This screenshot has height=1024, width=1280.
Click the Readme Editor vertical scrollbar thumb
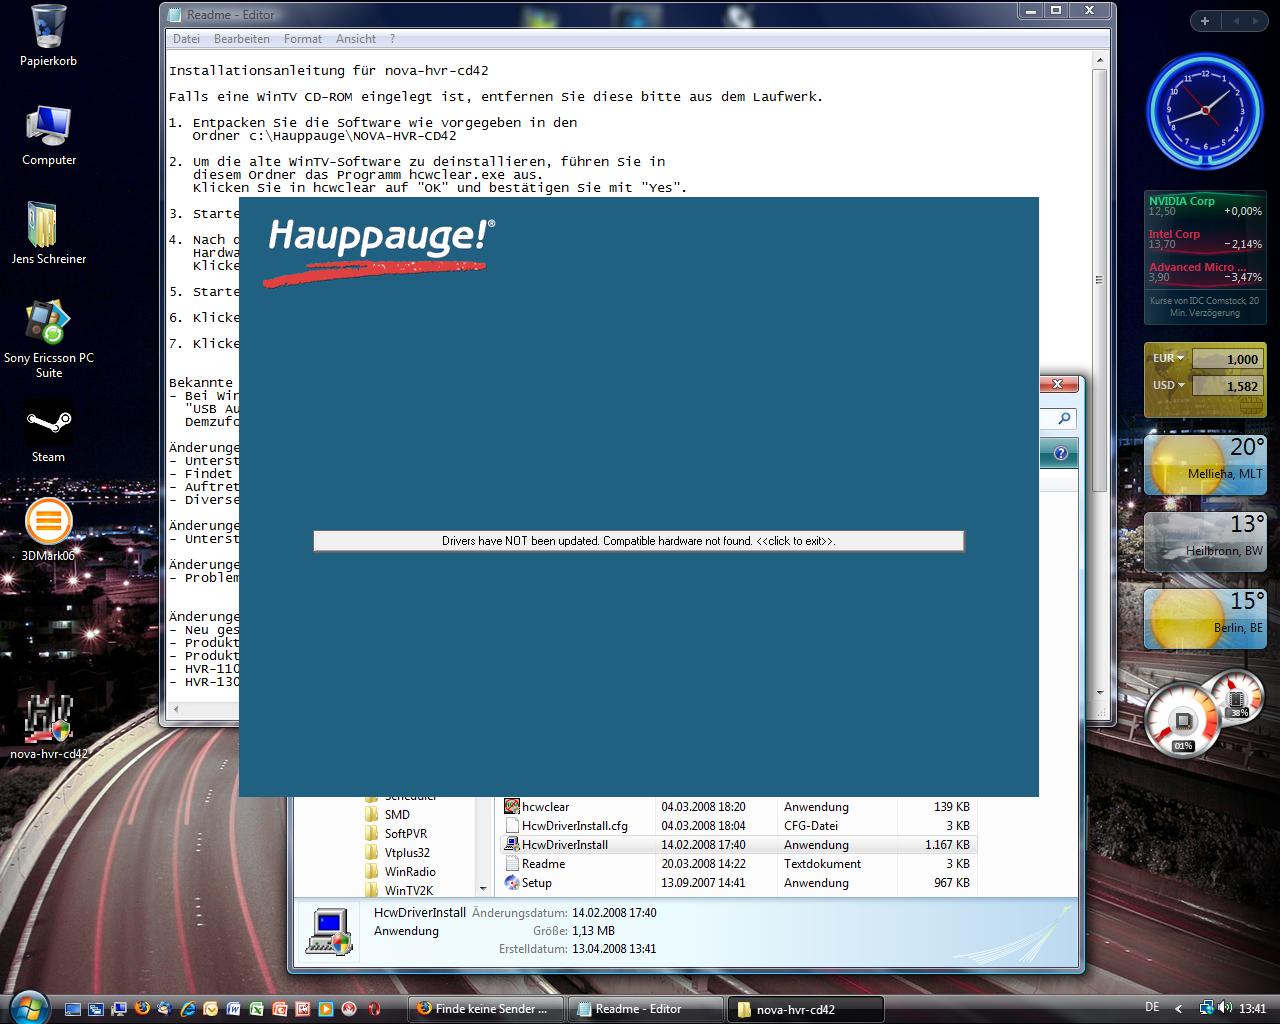pyautogui.click(x=1099, y=280)
